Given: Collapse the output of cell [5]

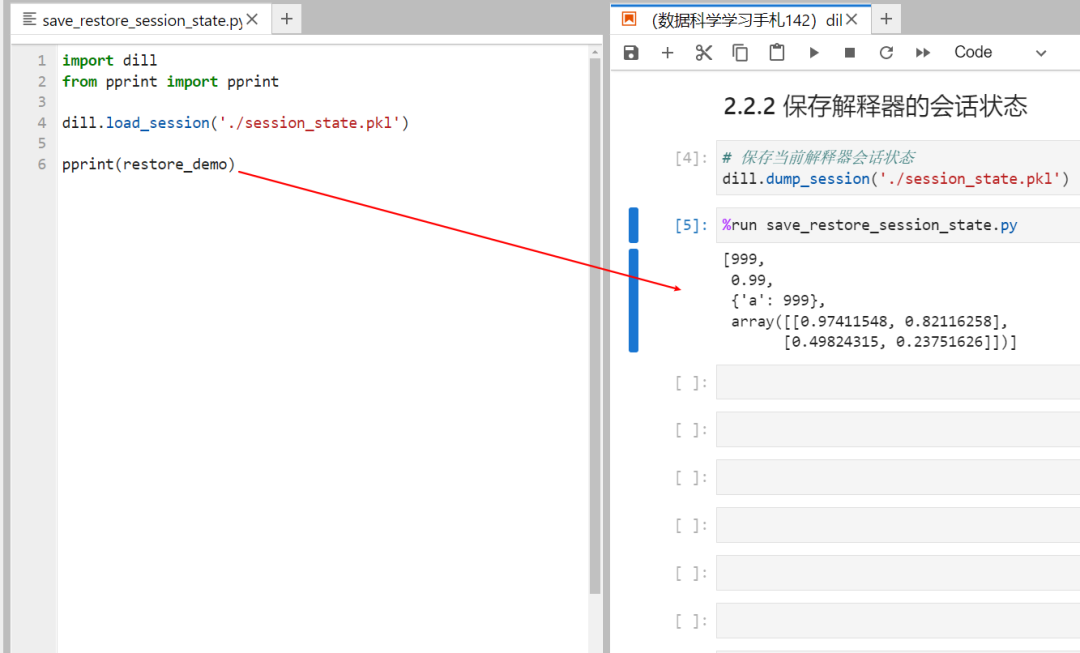Looking at the screenshot, I should [x=633, y=296].
